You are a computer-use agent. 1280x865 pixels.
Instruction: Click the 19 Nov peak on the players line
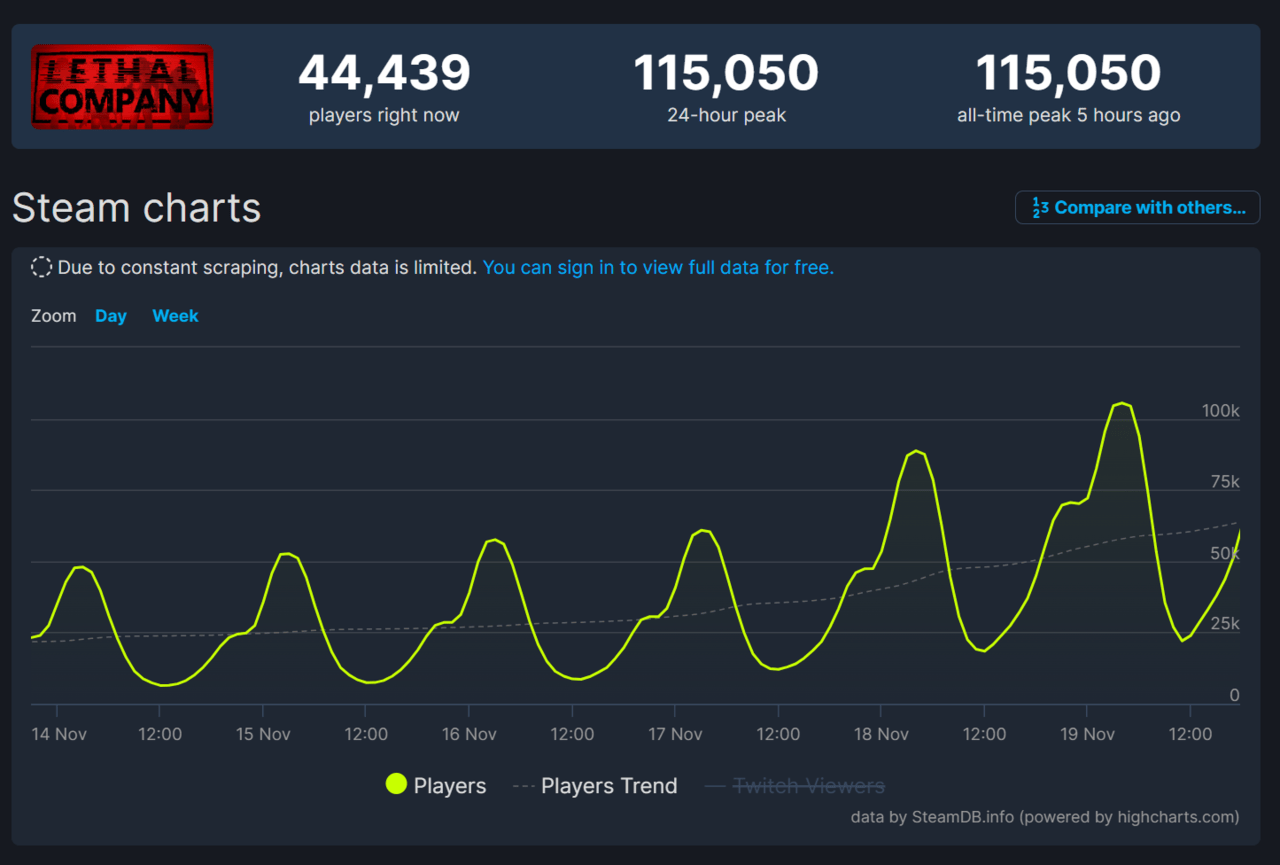click(x=1122, y=403)
